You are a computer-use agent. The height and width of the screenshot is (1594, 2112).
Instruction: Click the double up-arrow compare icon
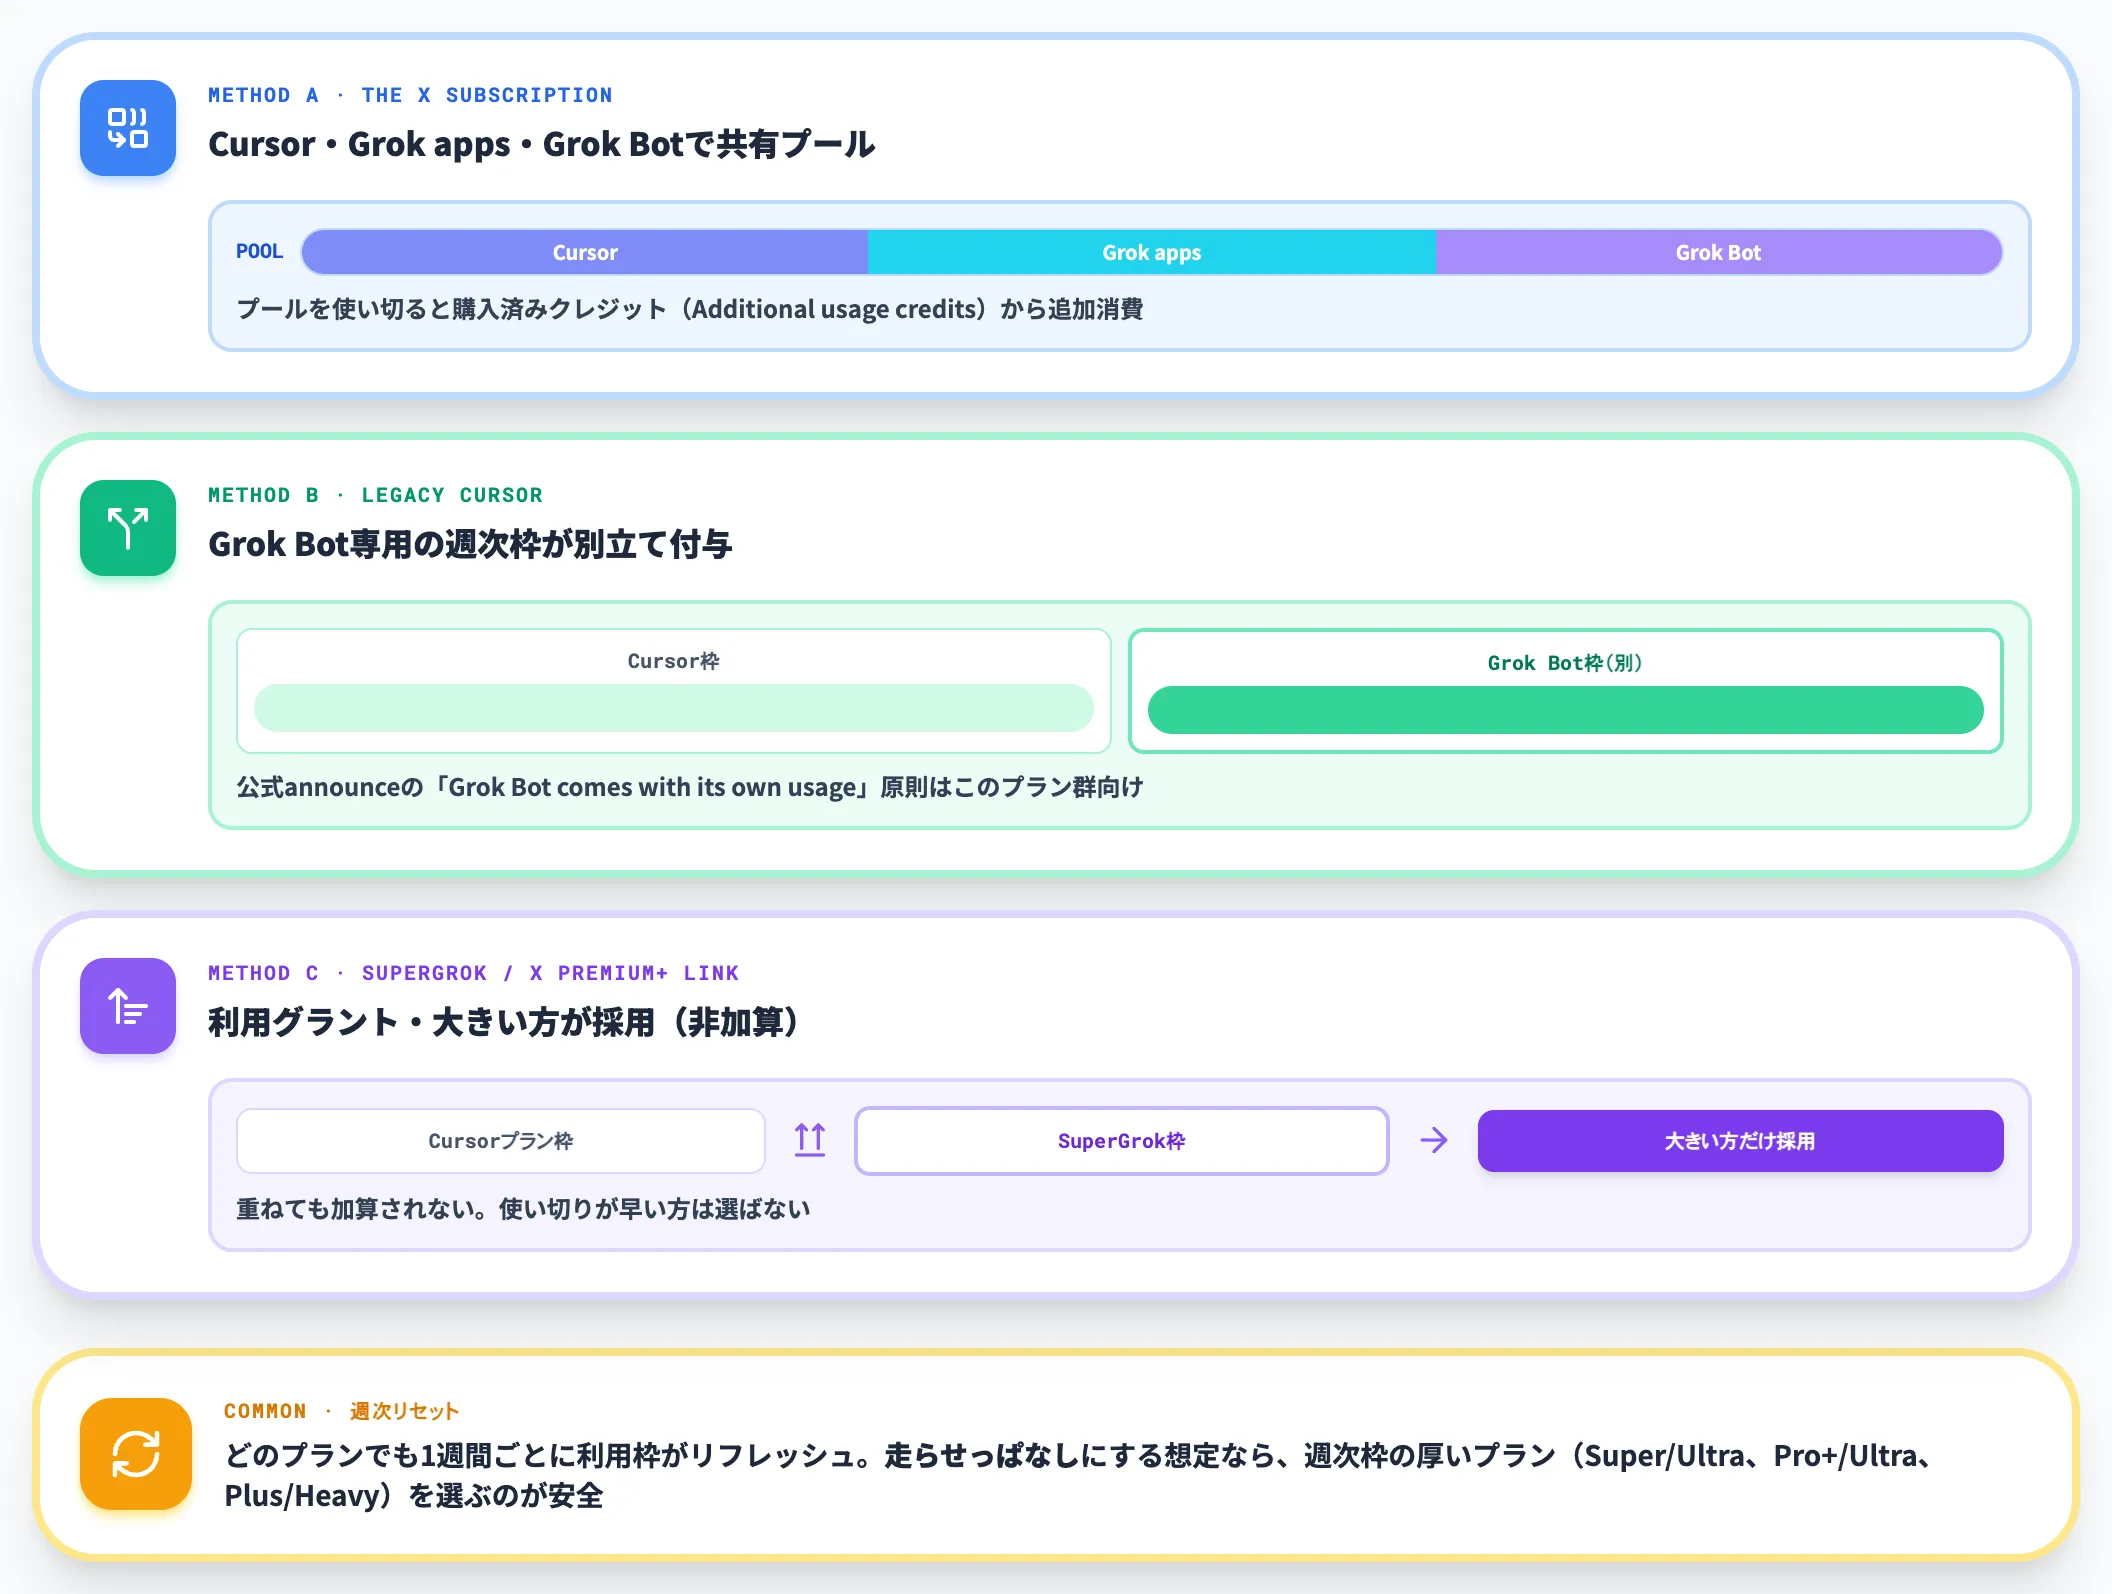(810, 1140)
